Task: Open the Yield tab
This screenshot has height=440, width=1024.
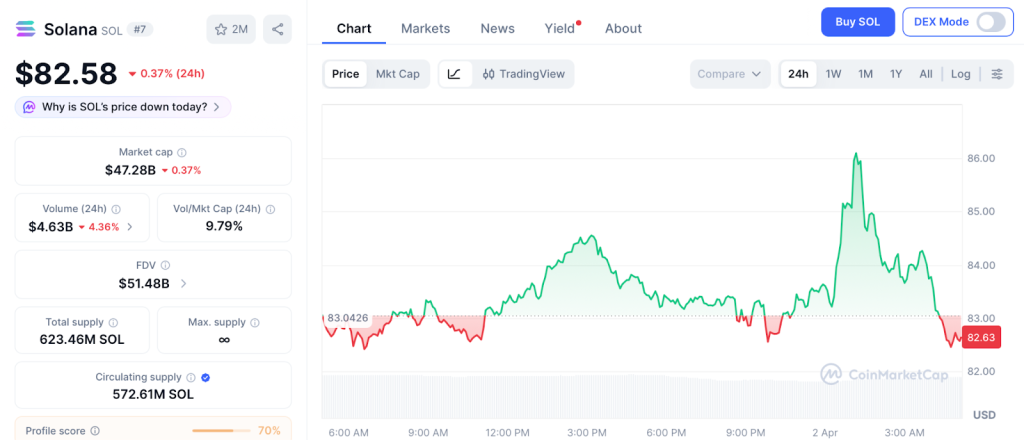Action: pyautogui.click(x=560, y=28)
